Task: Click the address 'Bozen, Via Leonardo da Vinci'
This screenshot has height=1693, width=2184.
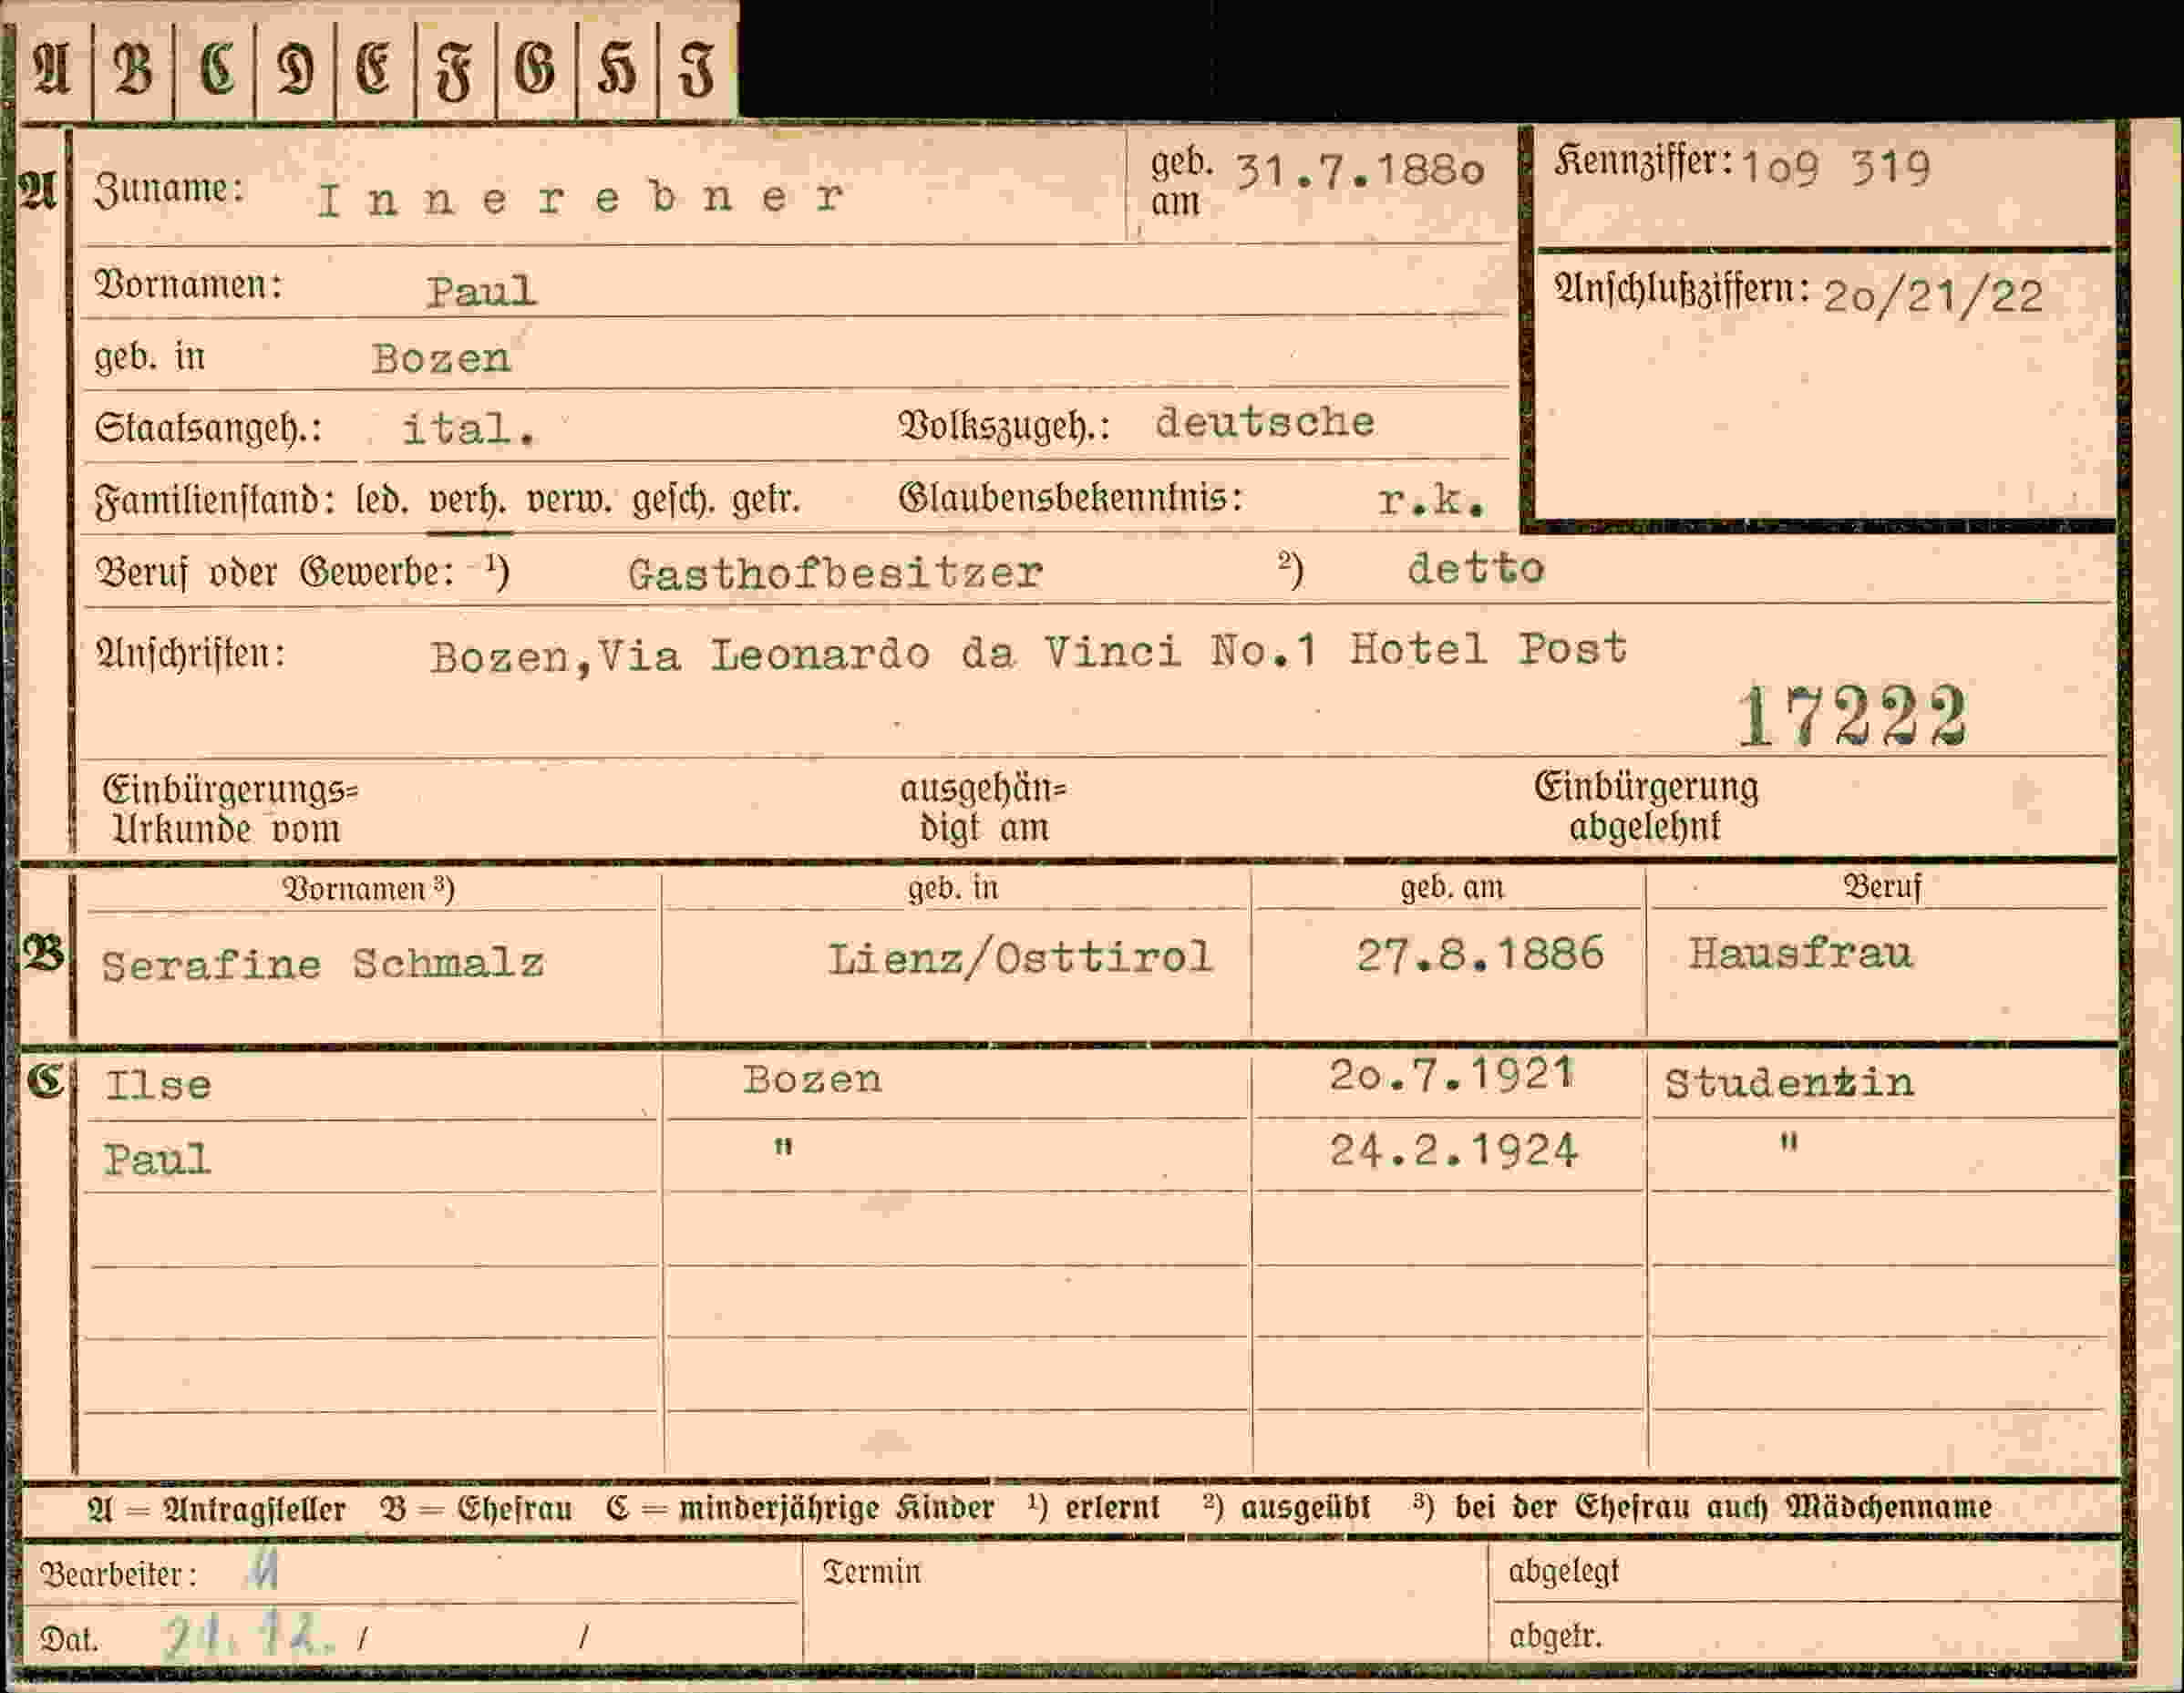Action: pyautogui.click(x=805, y=655)
